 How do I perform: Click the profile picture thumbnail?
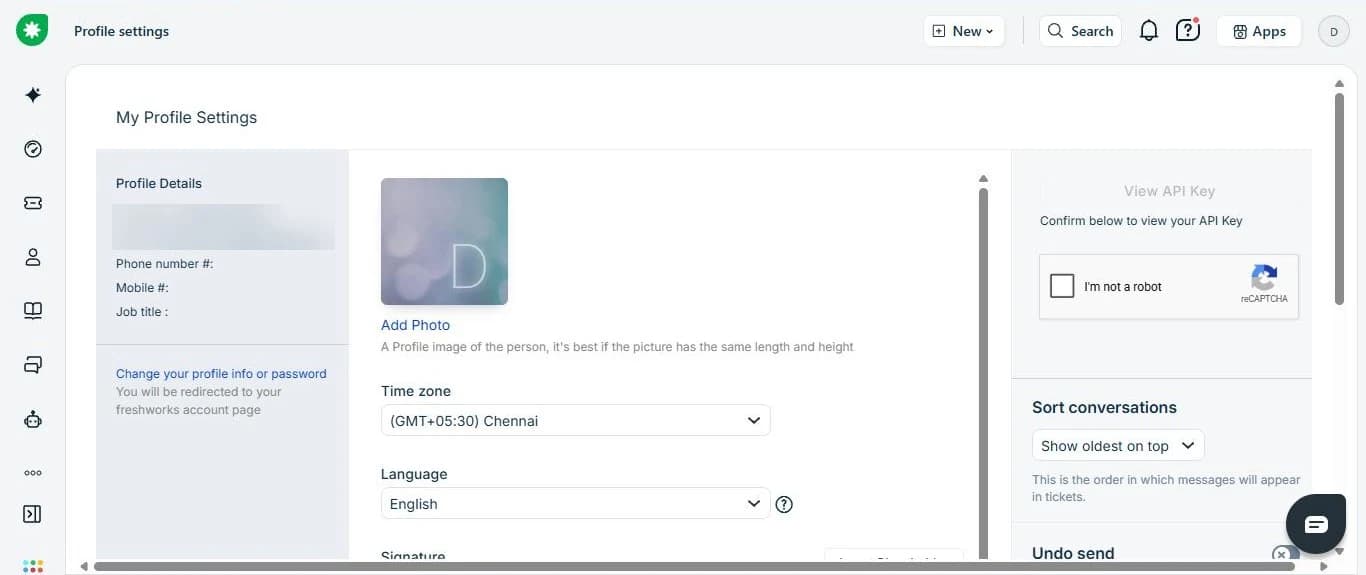click(x=444, y=241)
